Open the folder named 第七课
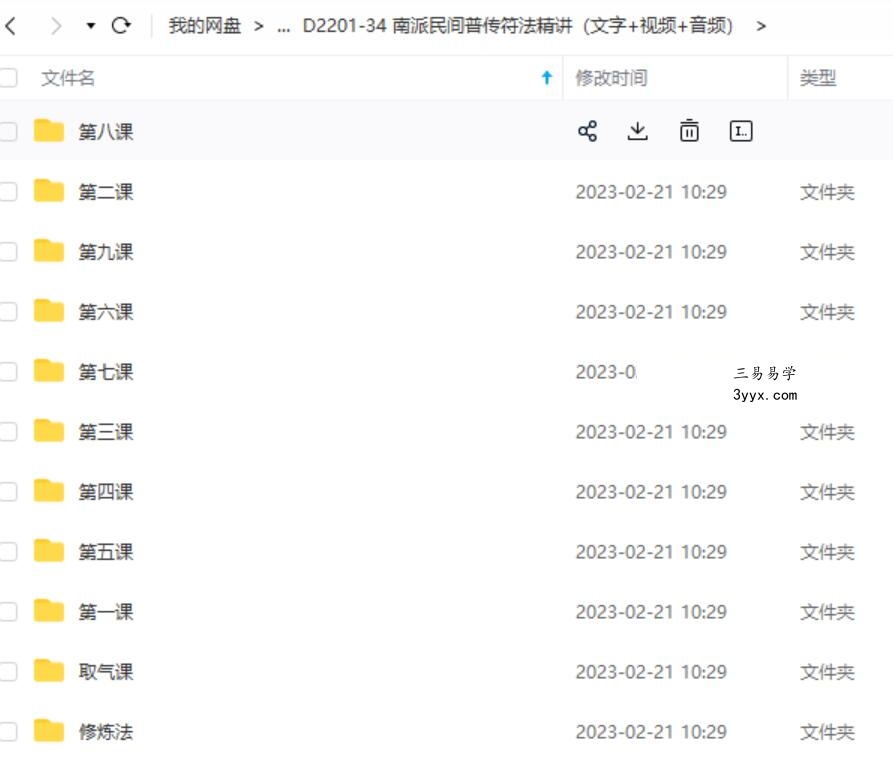893x766 pixels. [106, 372]
